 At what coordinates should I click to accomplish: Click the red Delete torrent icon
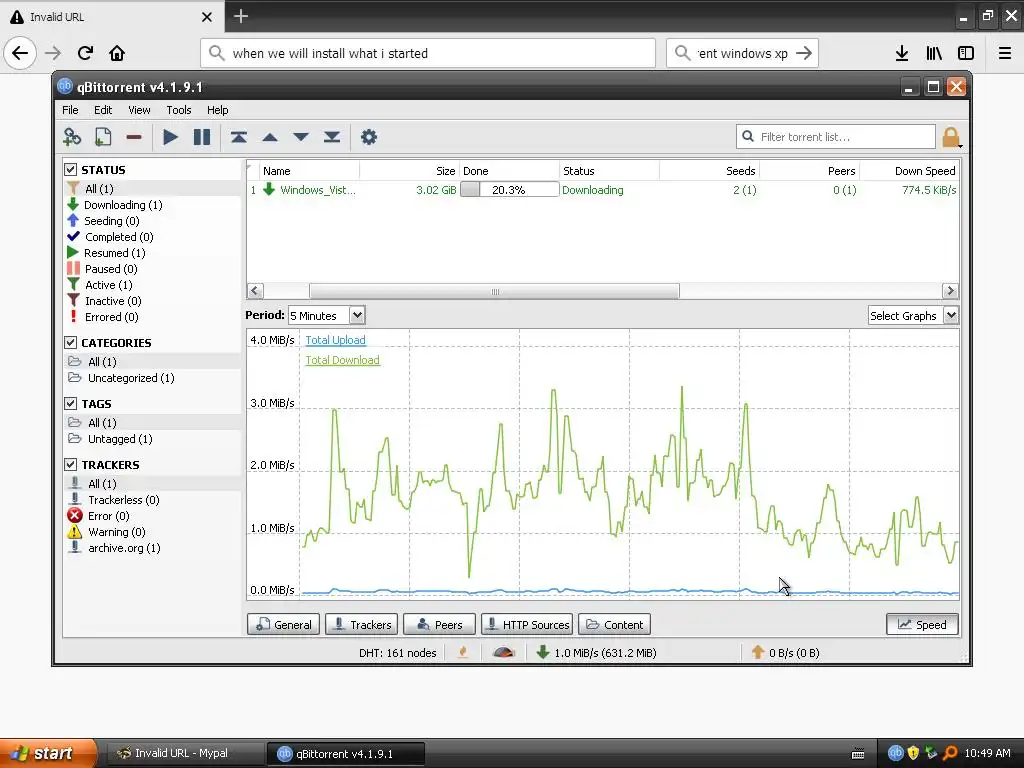pos(134,137)
